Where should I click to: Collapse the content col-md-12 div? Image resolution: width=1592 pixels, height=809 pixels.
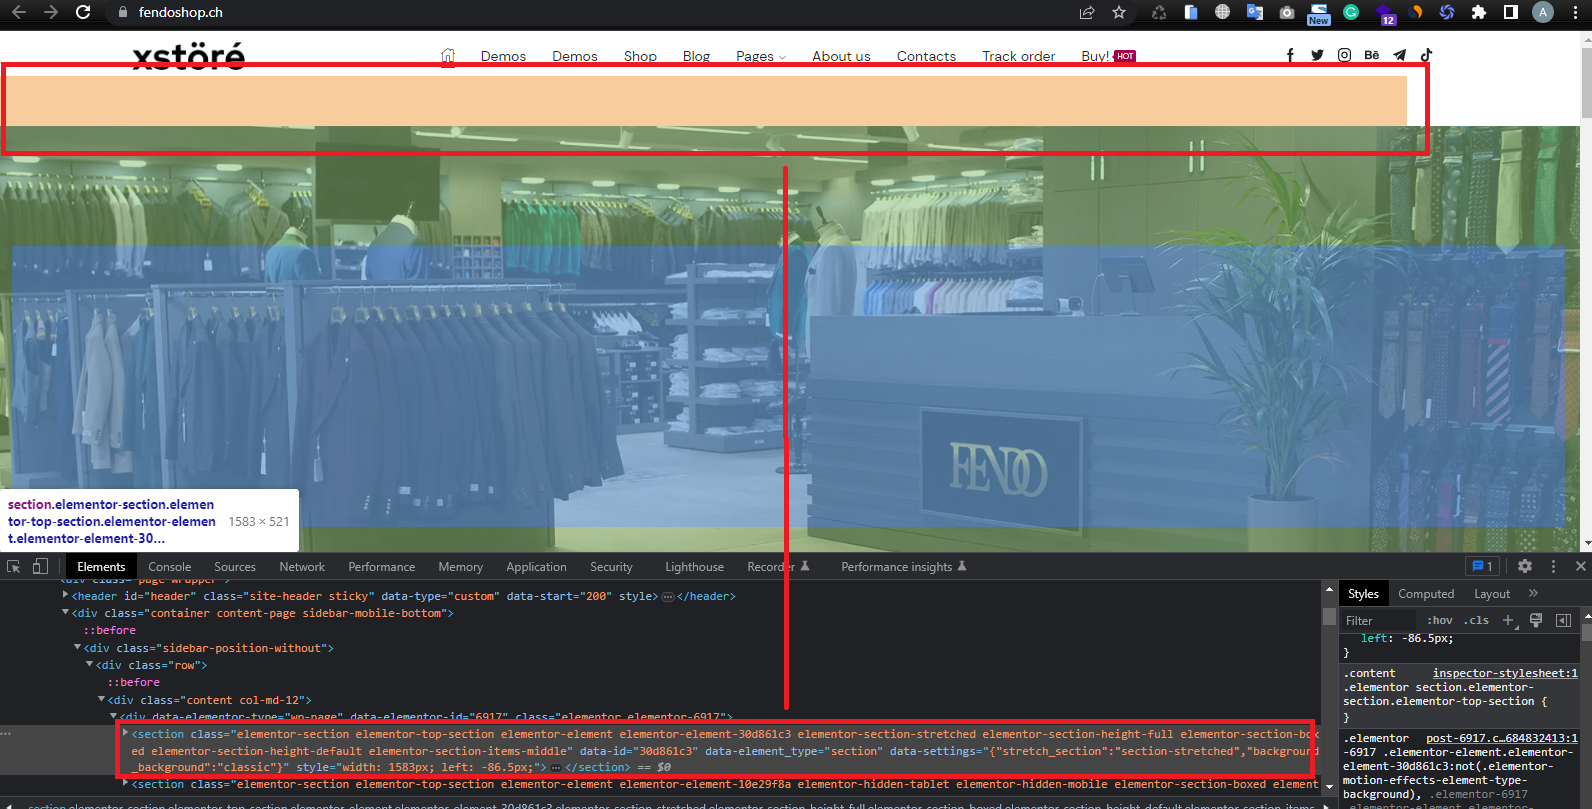point(101,700)
